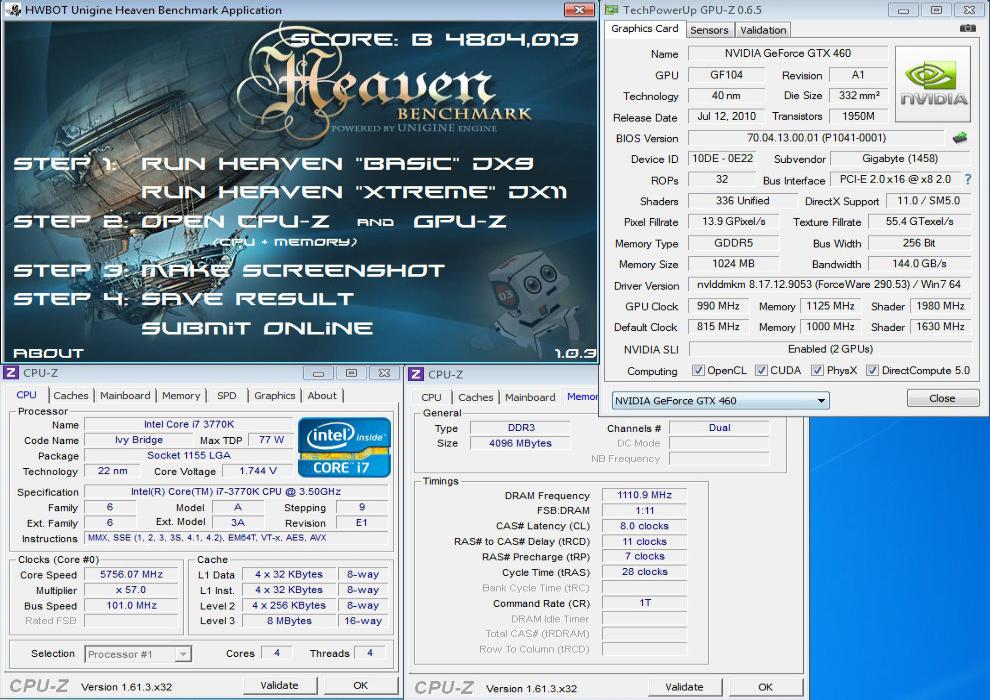The height and width of the screenshot is (700, 990).
Task: Click GPU-Z link in Heaven step 2
Action: [x=460, y=222]
